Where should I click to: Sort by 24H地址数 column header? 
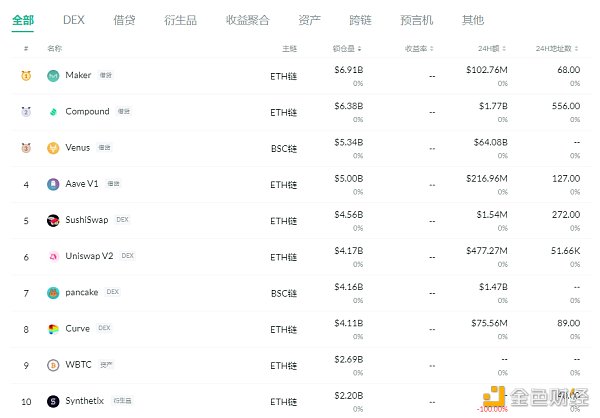coord(557,48)
